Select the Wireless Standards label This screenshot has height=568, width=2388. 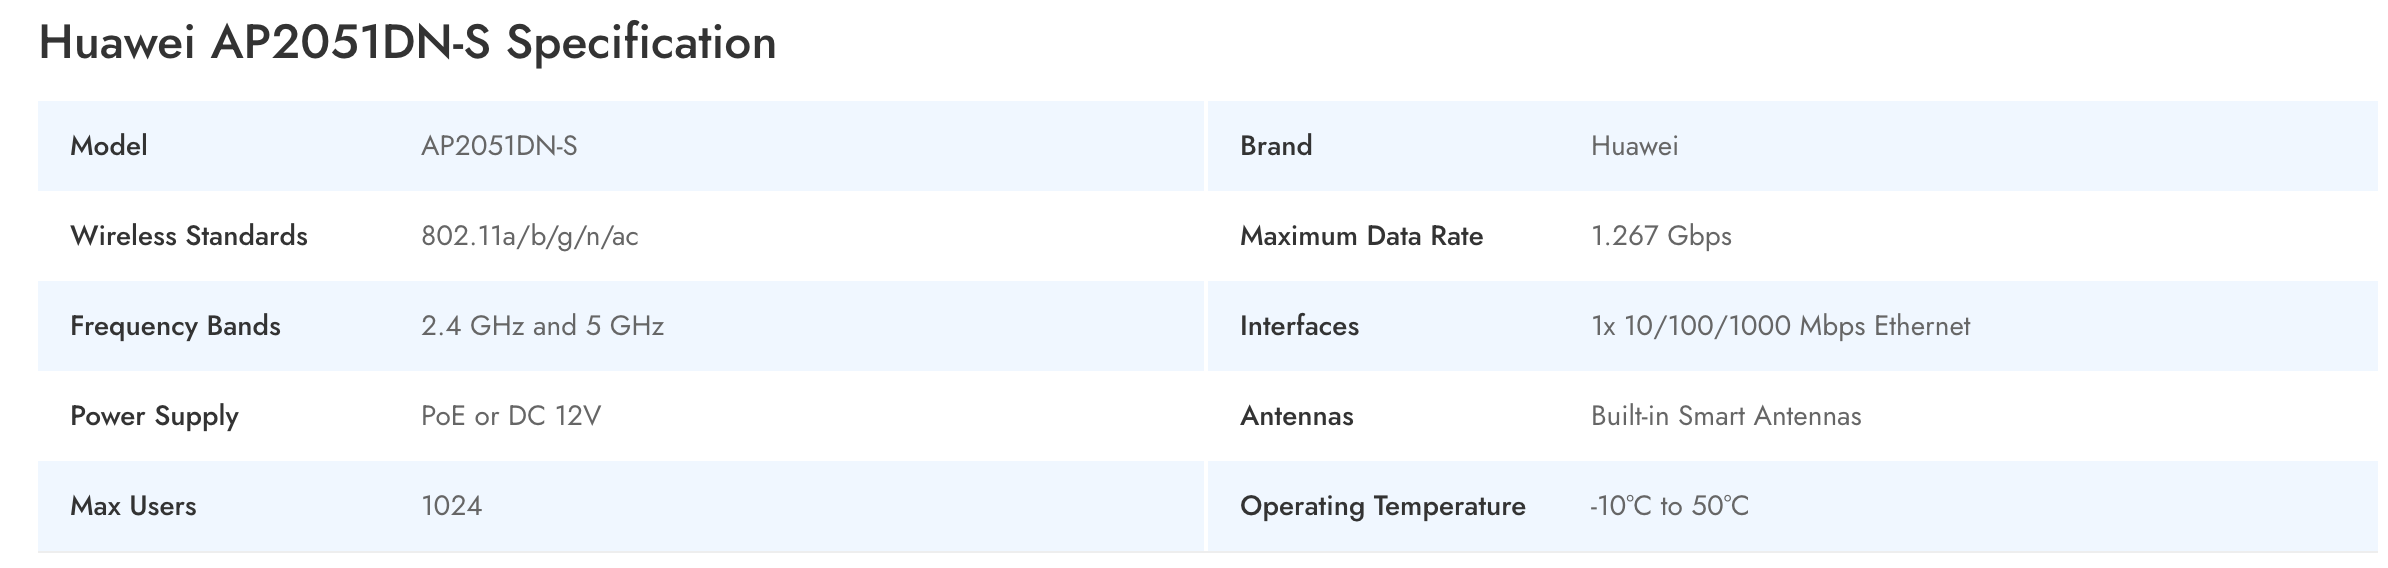[x=189, y=236]
